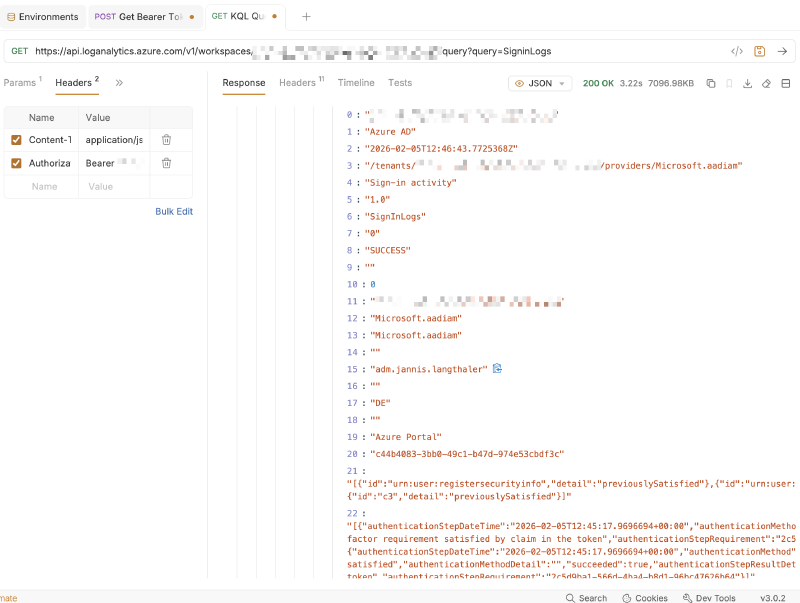Copy the response body to clipboard
The width and height of the screenshot is (800, 603).
coord(711,84)
